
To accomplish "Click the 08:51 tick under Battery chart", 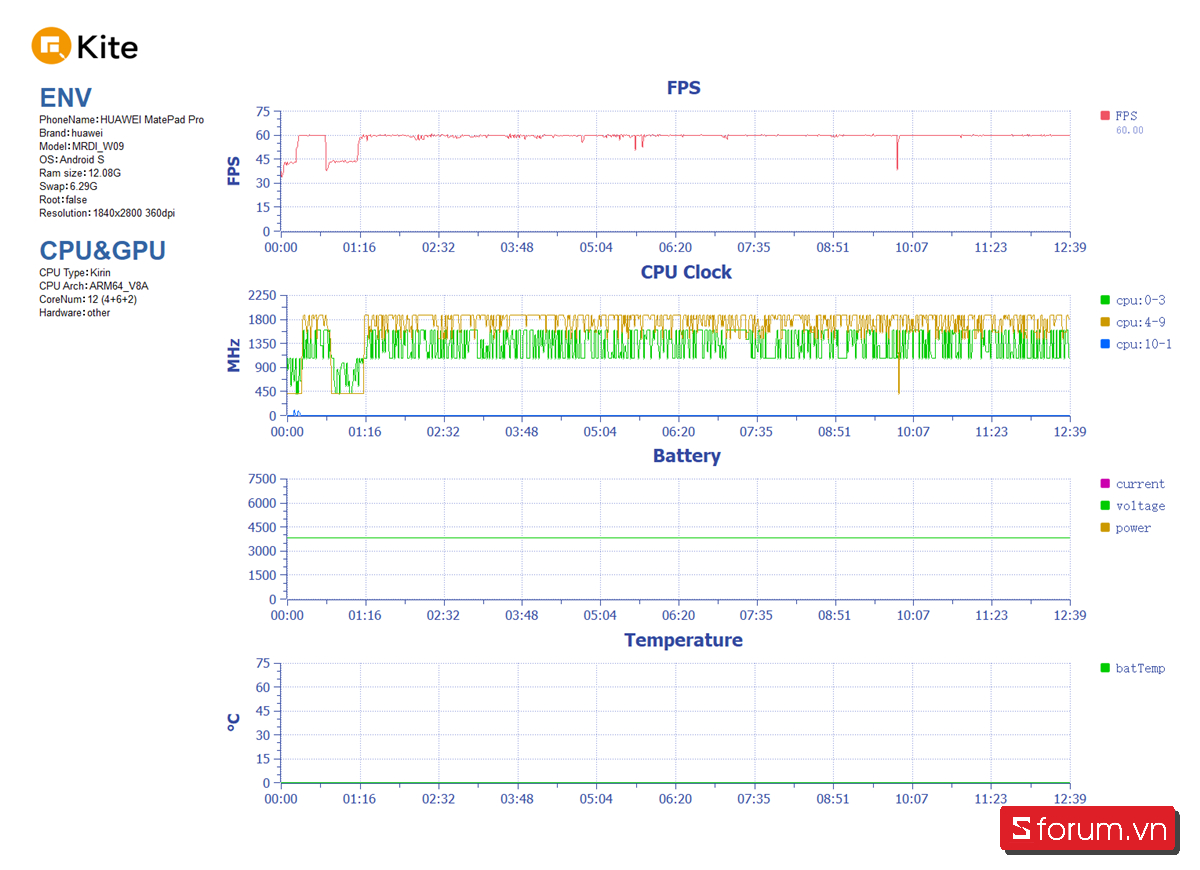I will pos(835,616).
